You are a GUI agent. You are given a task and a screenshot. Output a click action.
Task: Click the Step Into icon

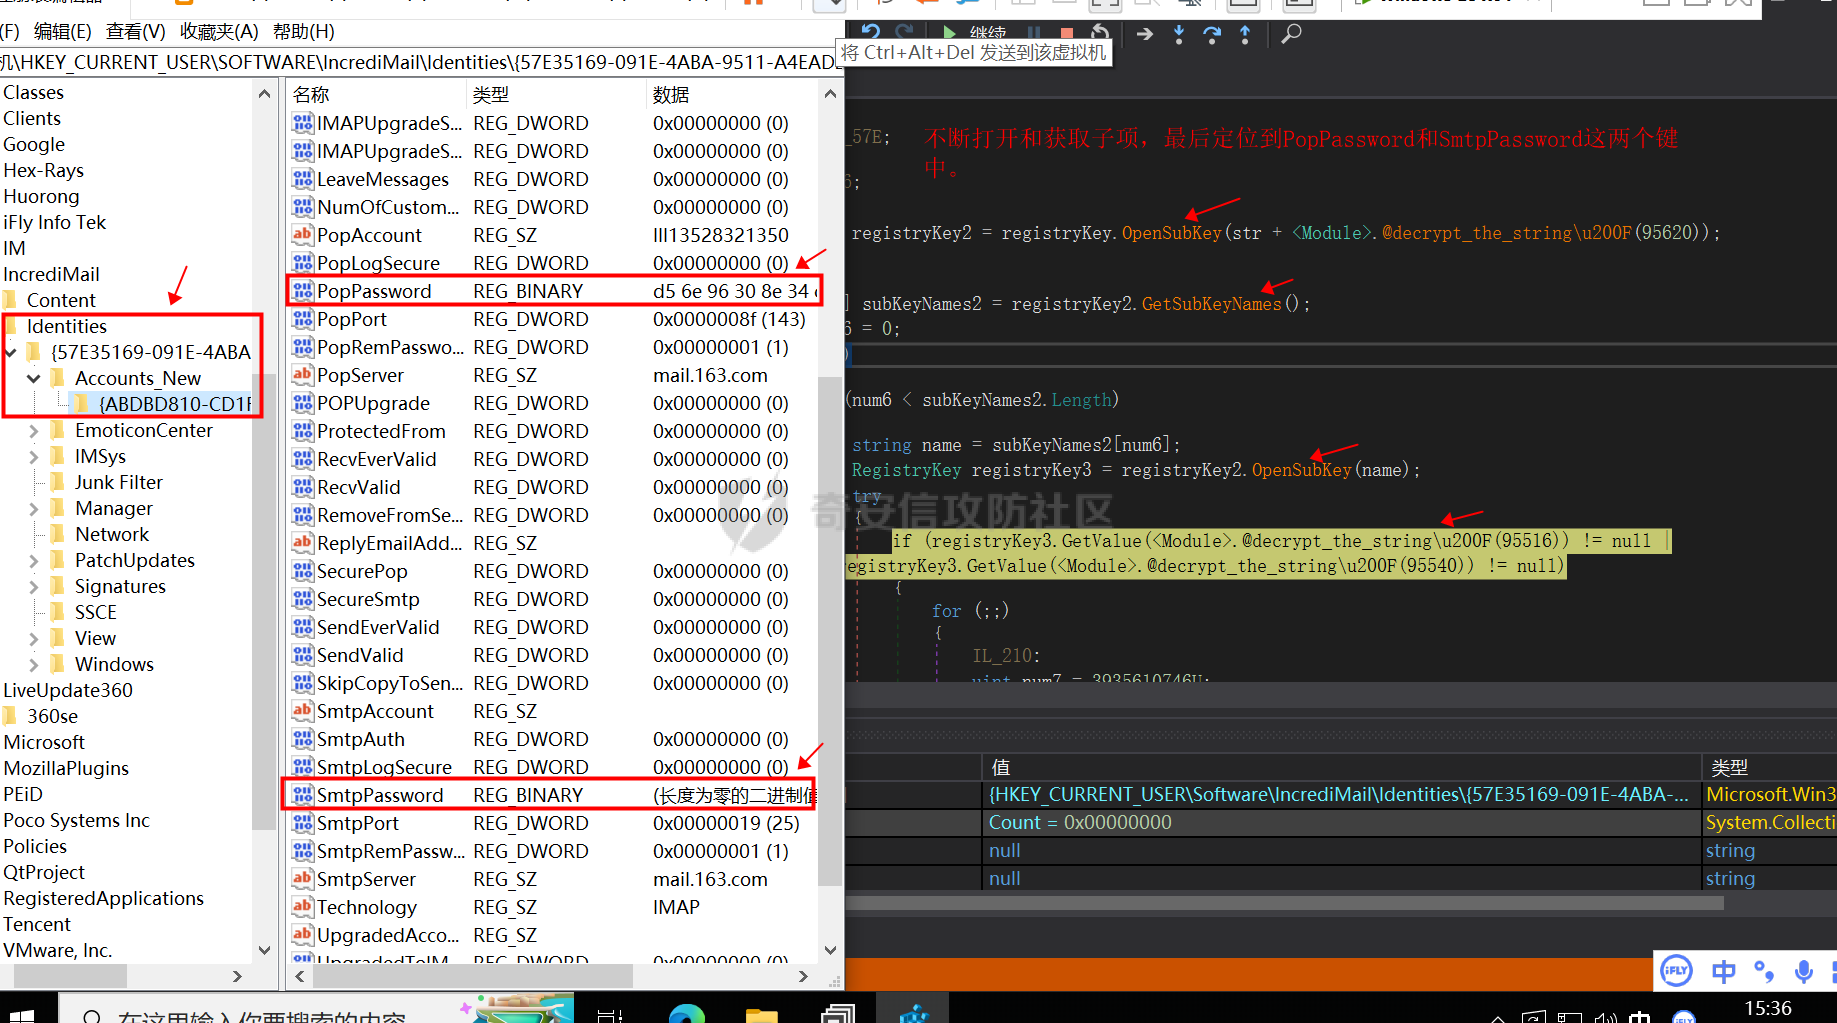coord(1179,34)
